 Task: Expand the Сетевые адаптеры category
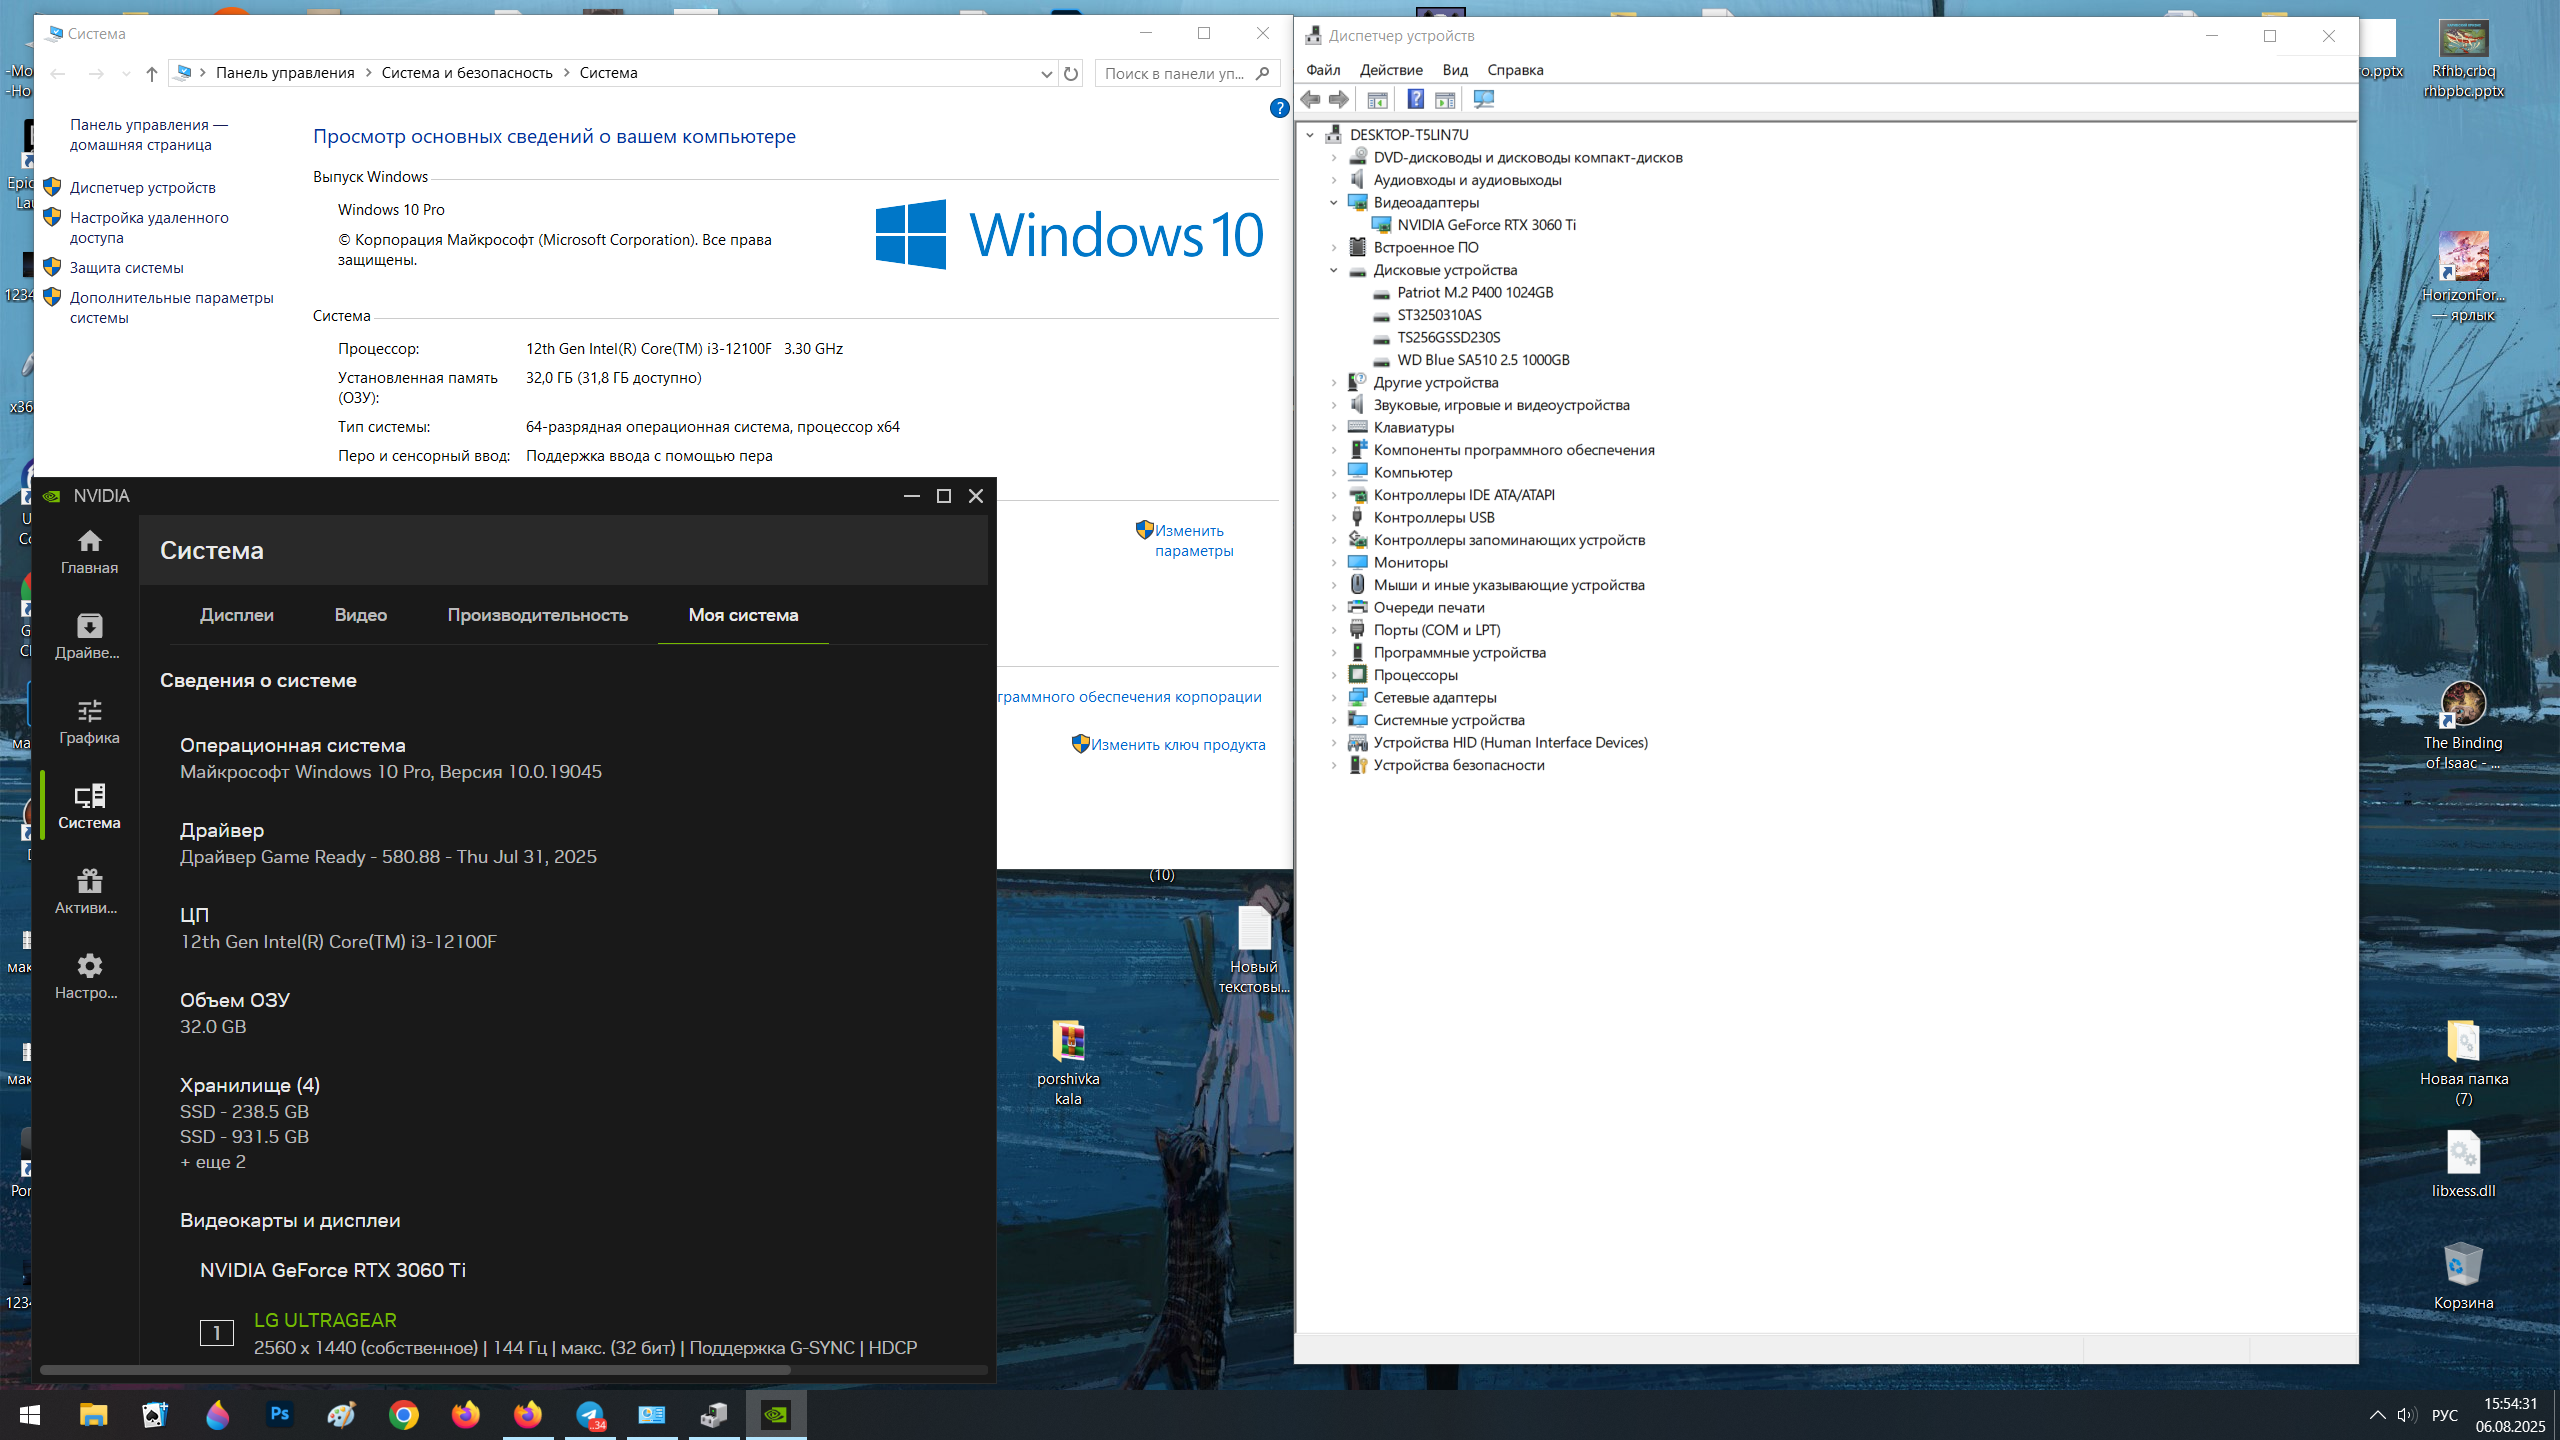point(1333,697)
